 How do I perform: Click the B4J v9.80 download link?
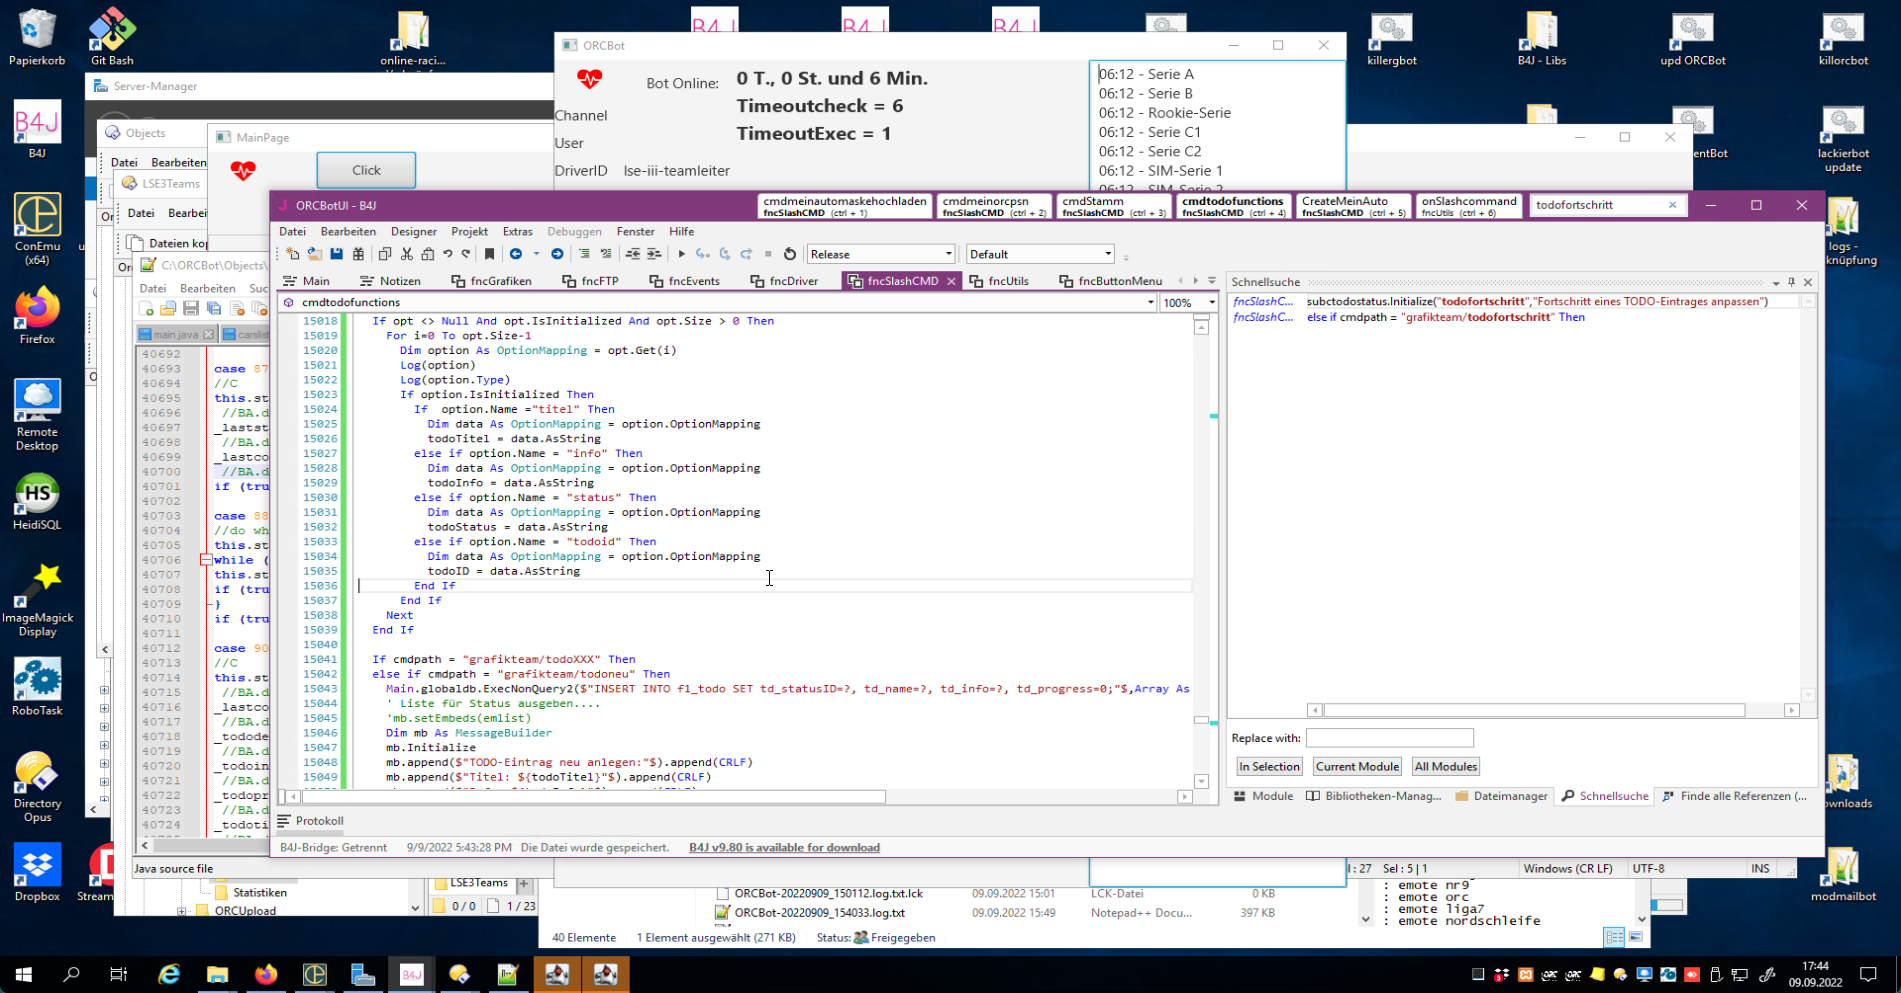tap(784, 847)
